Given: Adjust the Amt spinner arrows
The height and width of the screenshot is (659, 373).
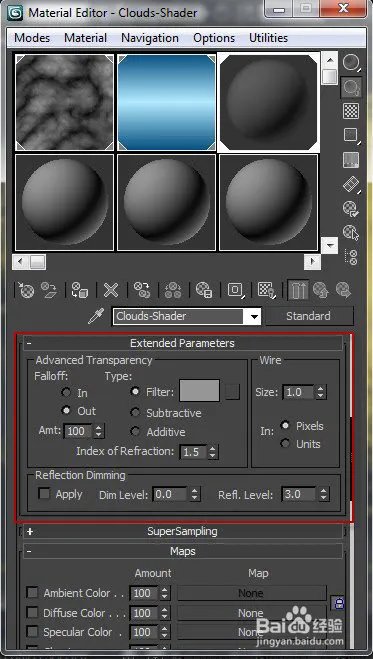Looking at the screenshot, I should pos(99,431).
